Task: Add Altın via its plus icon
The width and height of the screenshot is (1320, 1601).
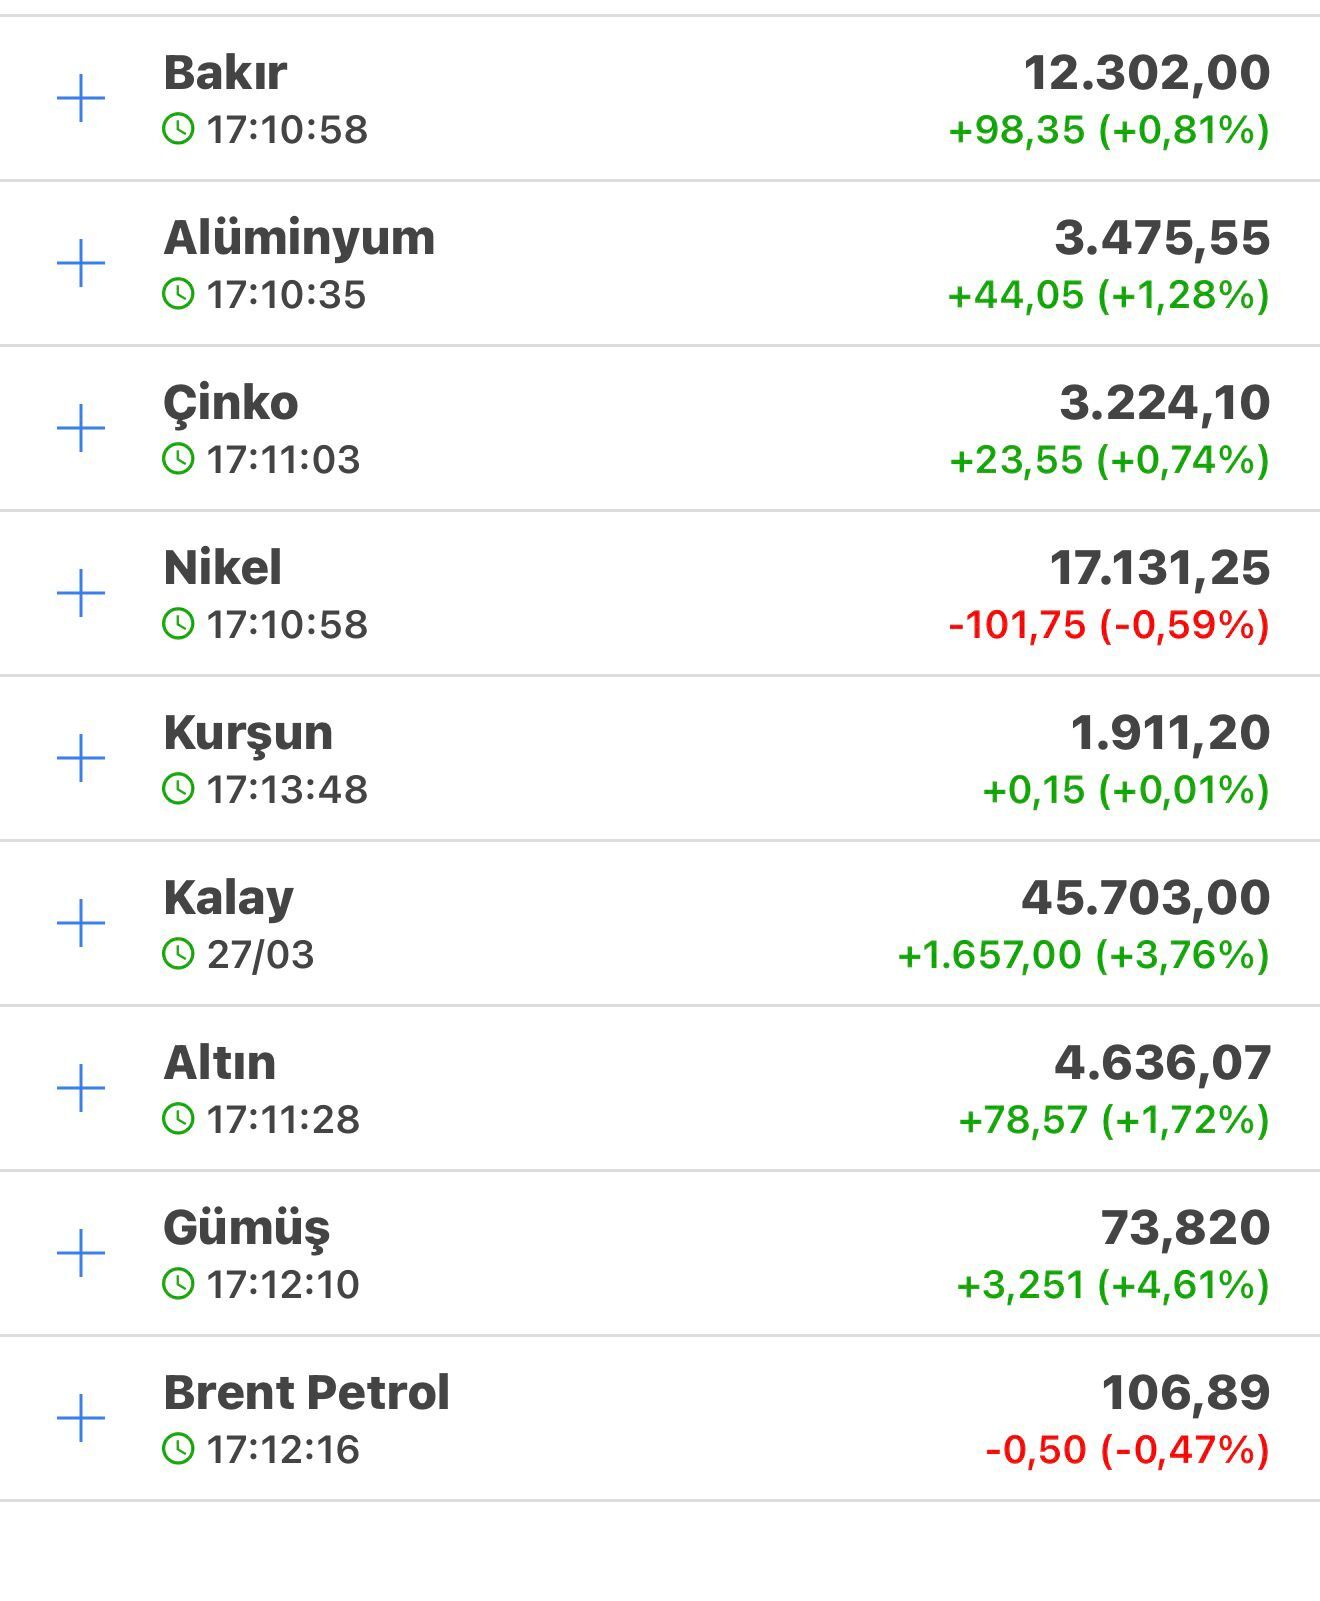Action: (x=81, y=1088)
